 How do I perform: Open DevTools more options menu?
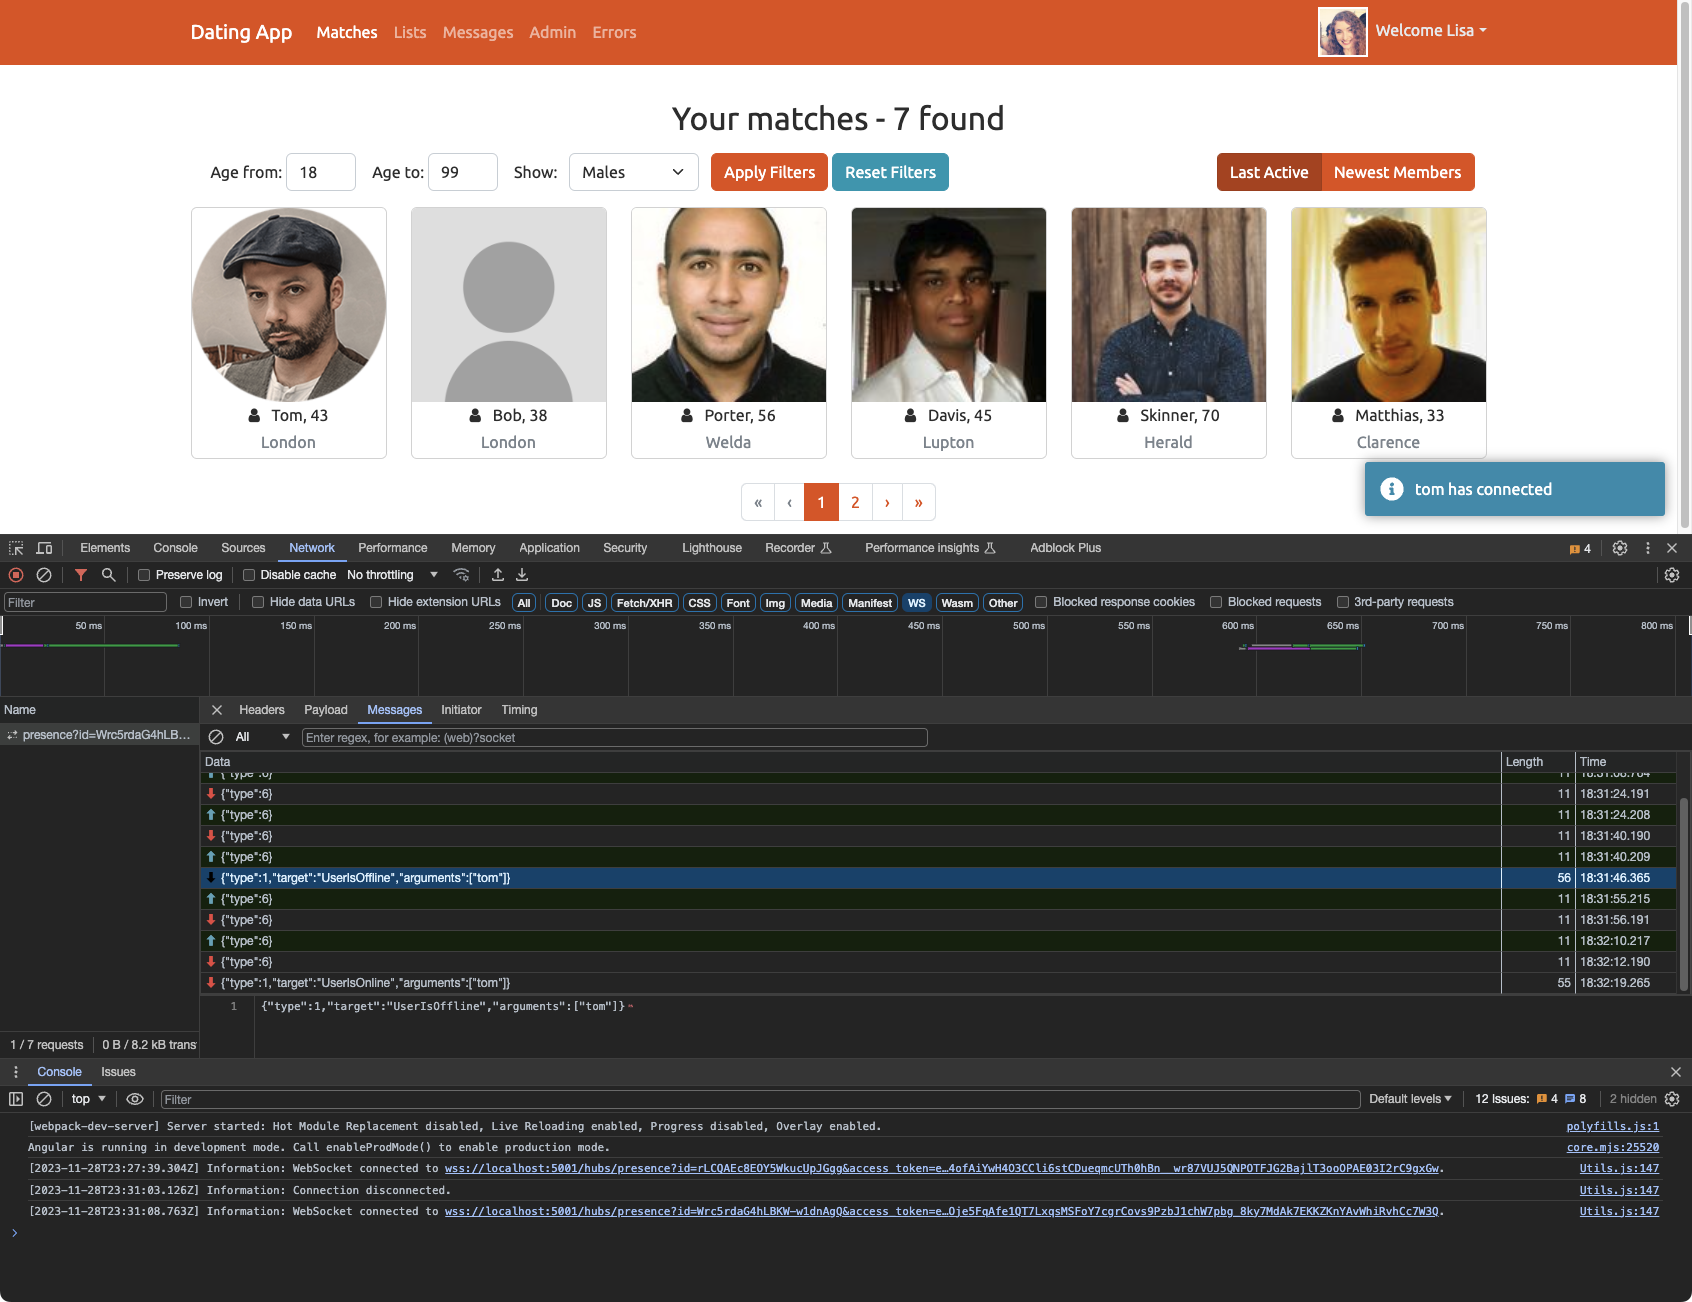(x=1648, y=548)
